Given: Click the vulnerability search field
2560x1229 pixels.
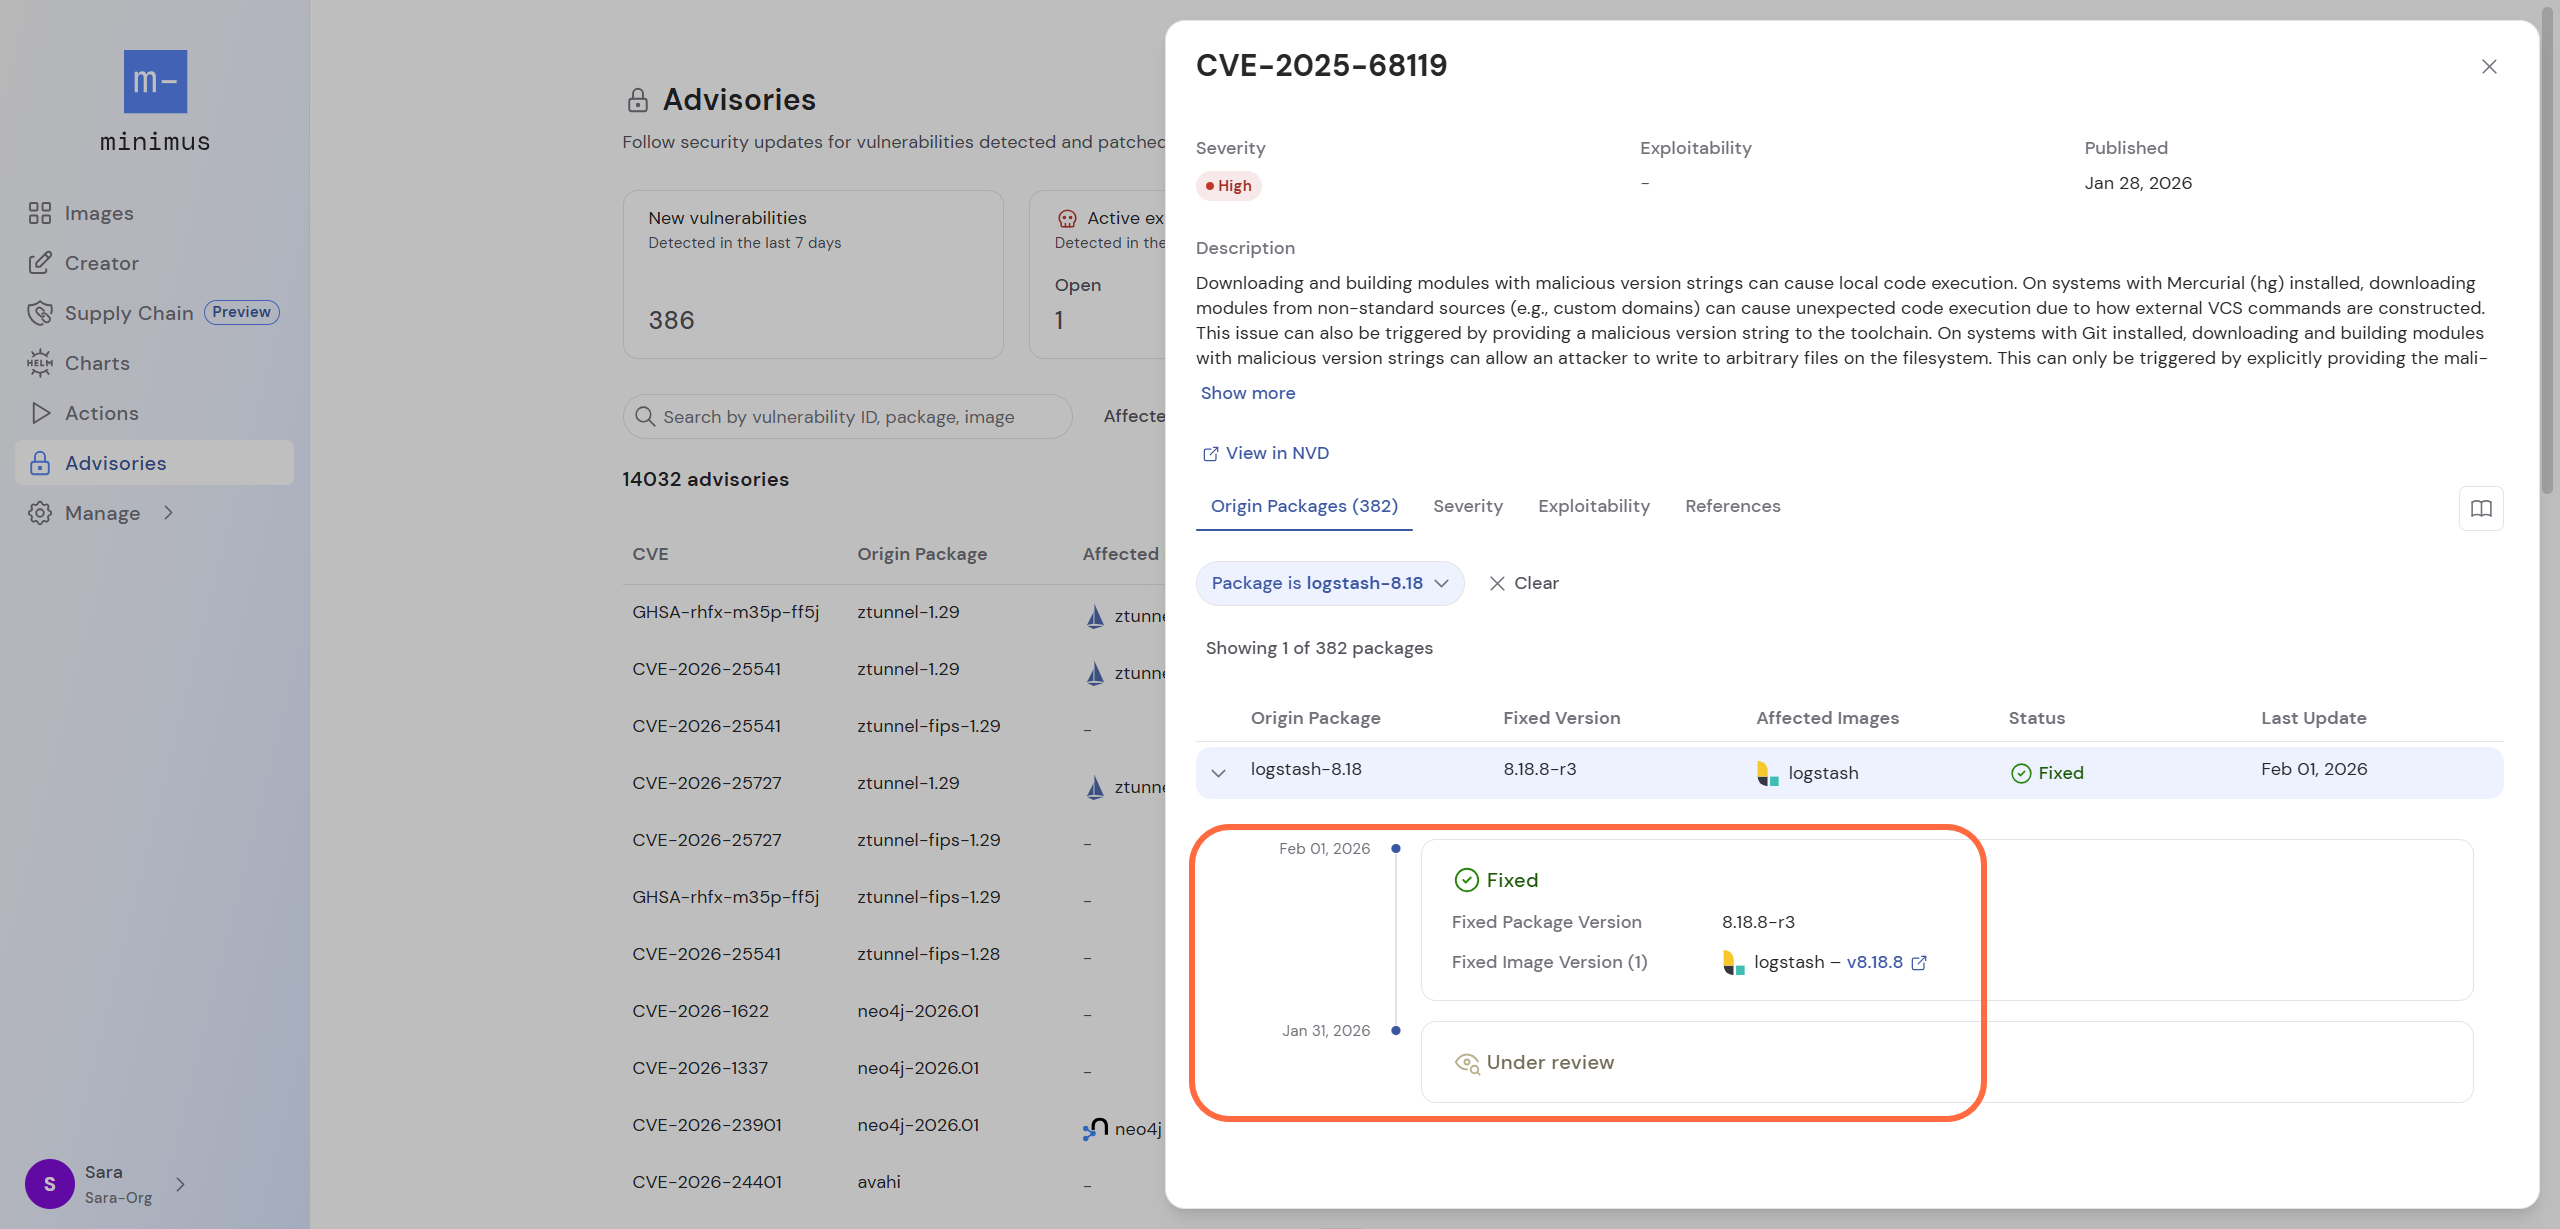Looking at the screenshot, I should pyautogui.click(x=847, y=417).
